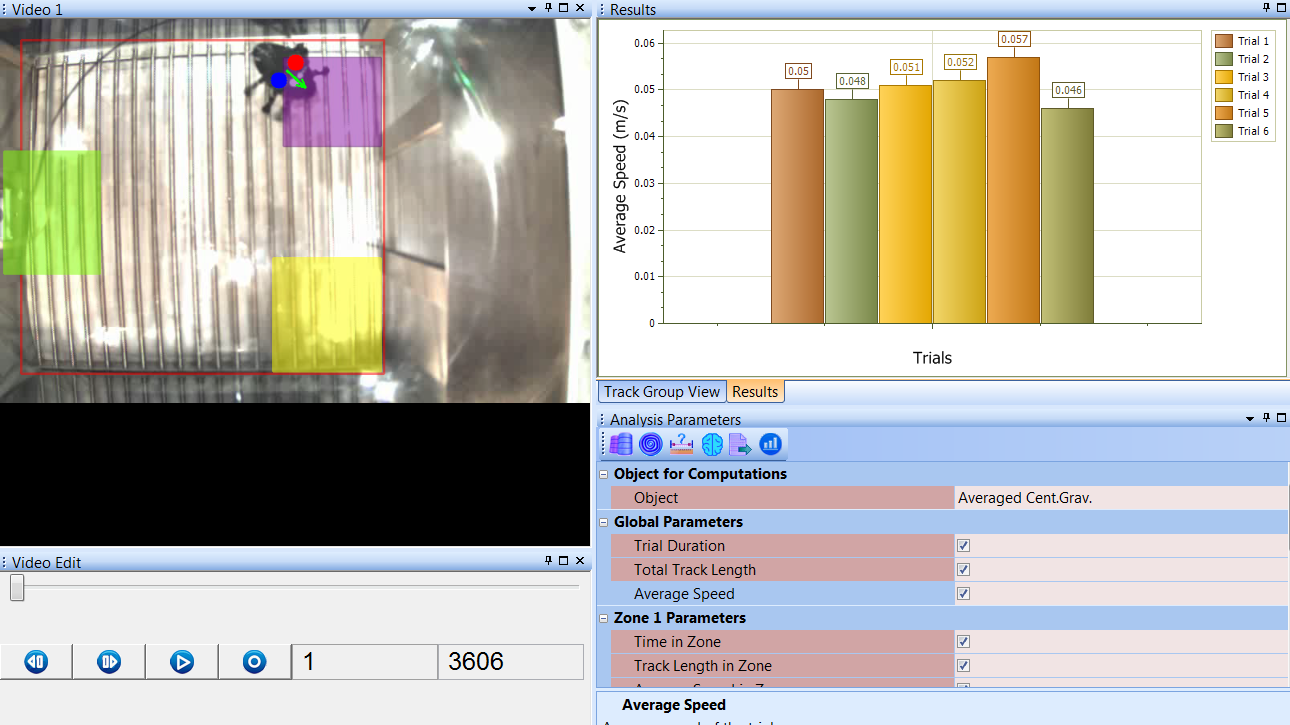Step forward one video frame

pyautogui.click(x=109, y=662)
